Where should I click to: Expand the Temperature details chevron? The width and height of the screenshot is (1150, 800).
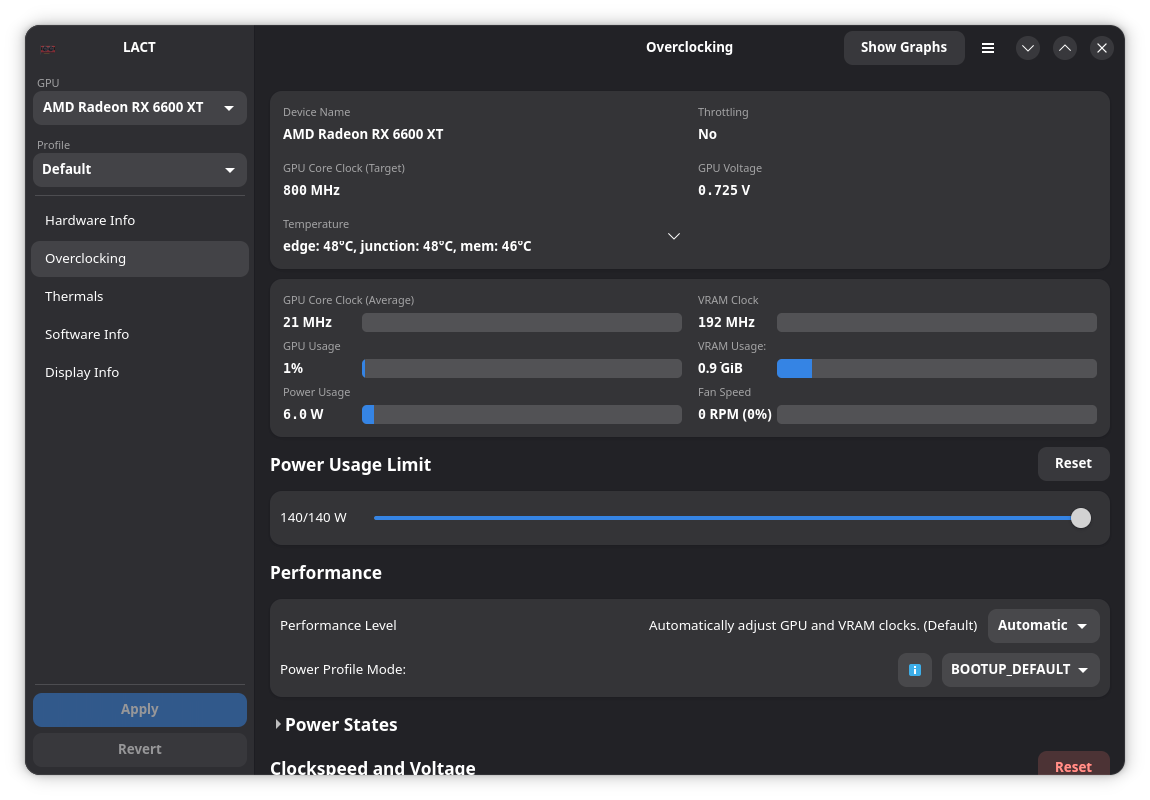(x=674, y=236)
